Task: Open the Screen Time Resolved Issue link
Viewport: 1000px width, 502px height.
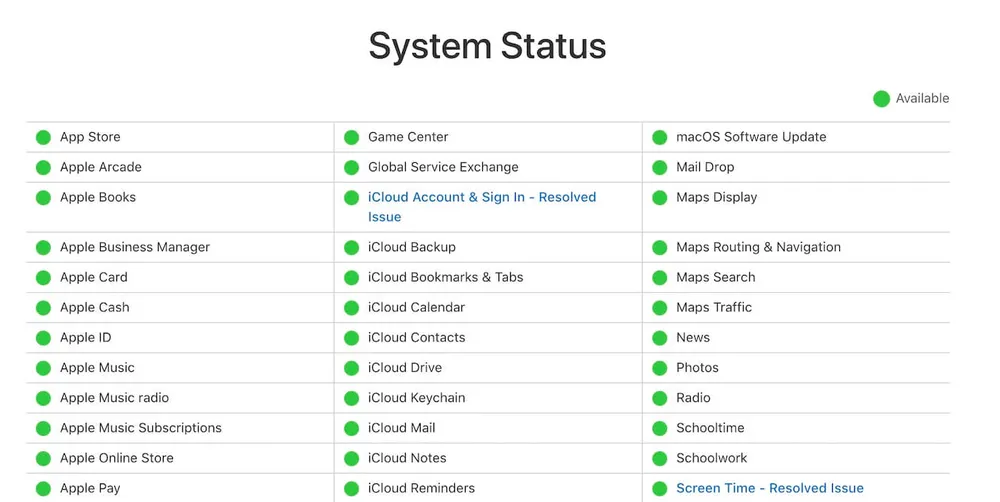Action: point(769,488)
